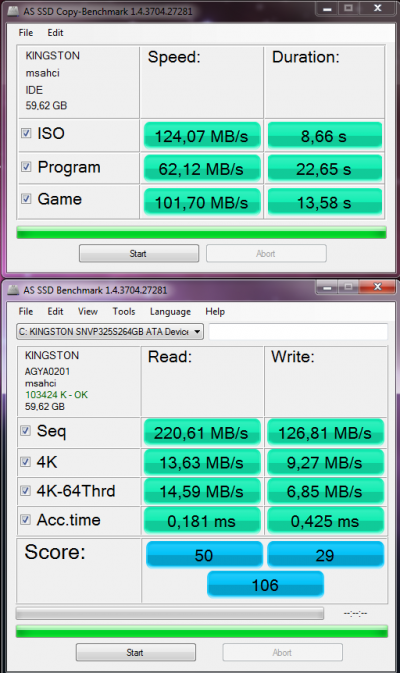The width and height of the screenshot is (400, 673).
Task: Minimize the AS SSD Benchmark window
Action: point(327,287)
